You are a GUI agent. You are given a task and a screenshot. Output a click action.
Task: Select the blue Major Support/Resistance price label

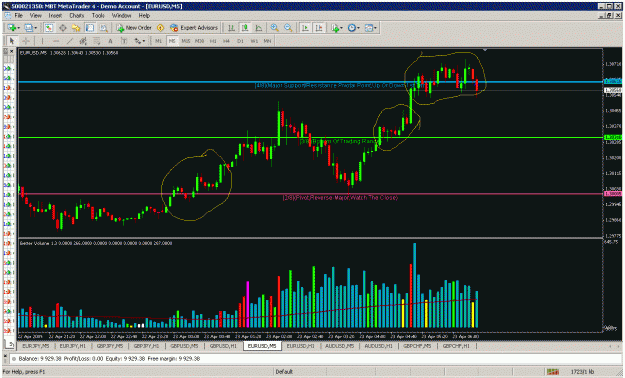[x=612, y=81]
